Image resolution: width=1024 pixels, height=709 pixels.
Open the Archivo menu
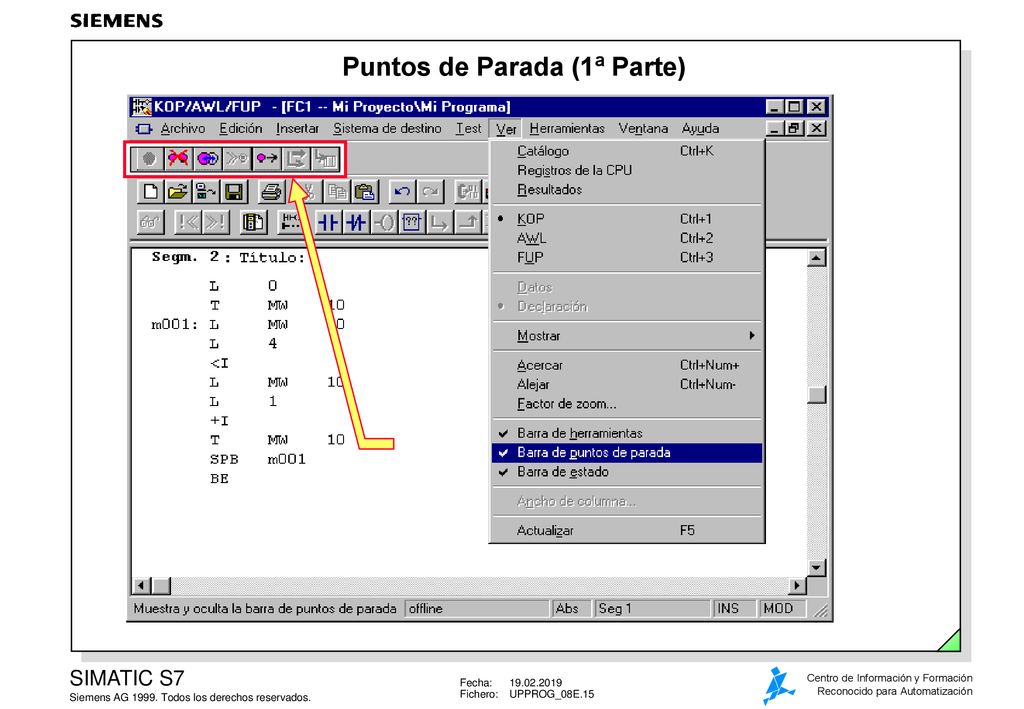click(183, 129)
